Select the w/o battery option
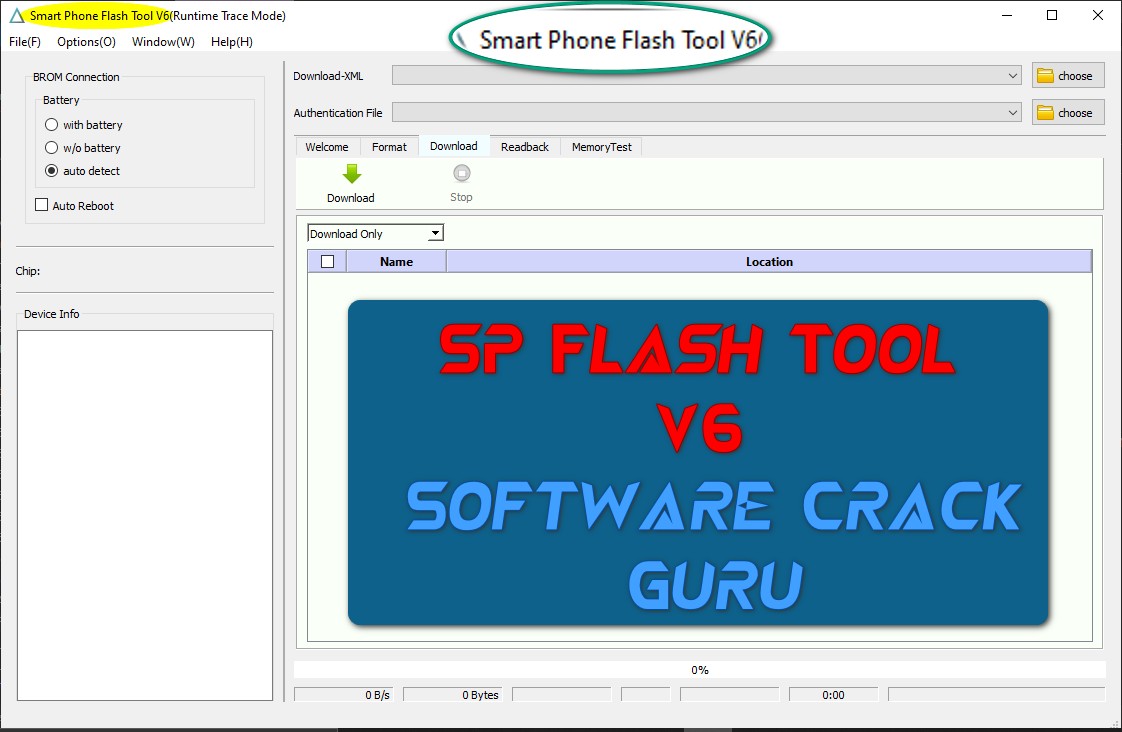The width and height of the screenshot is (1122, 732). click(x=52, y=147)
